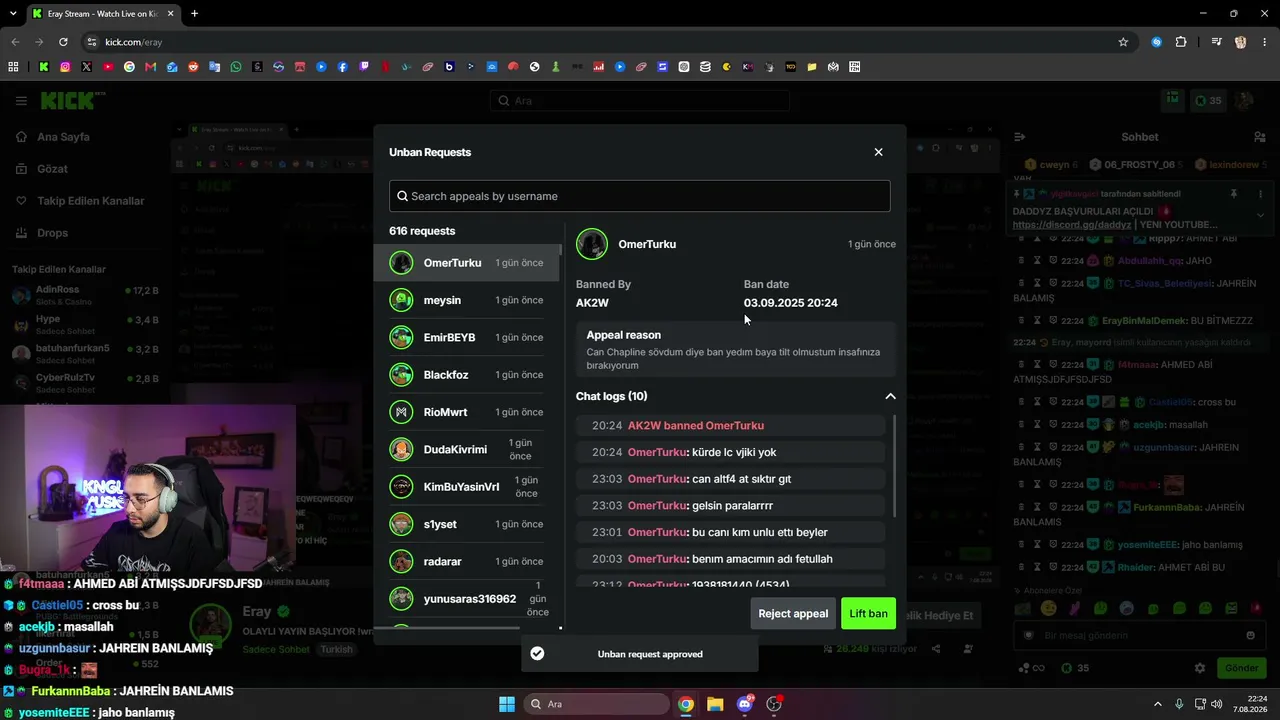Click the Kick search bar

pos(640,100)
